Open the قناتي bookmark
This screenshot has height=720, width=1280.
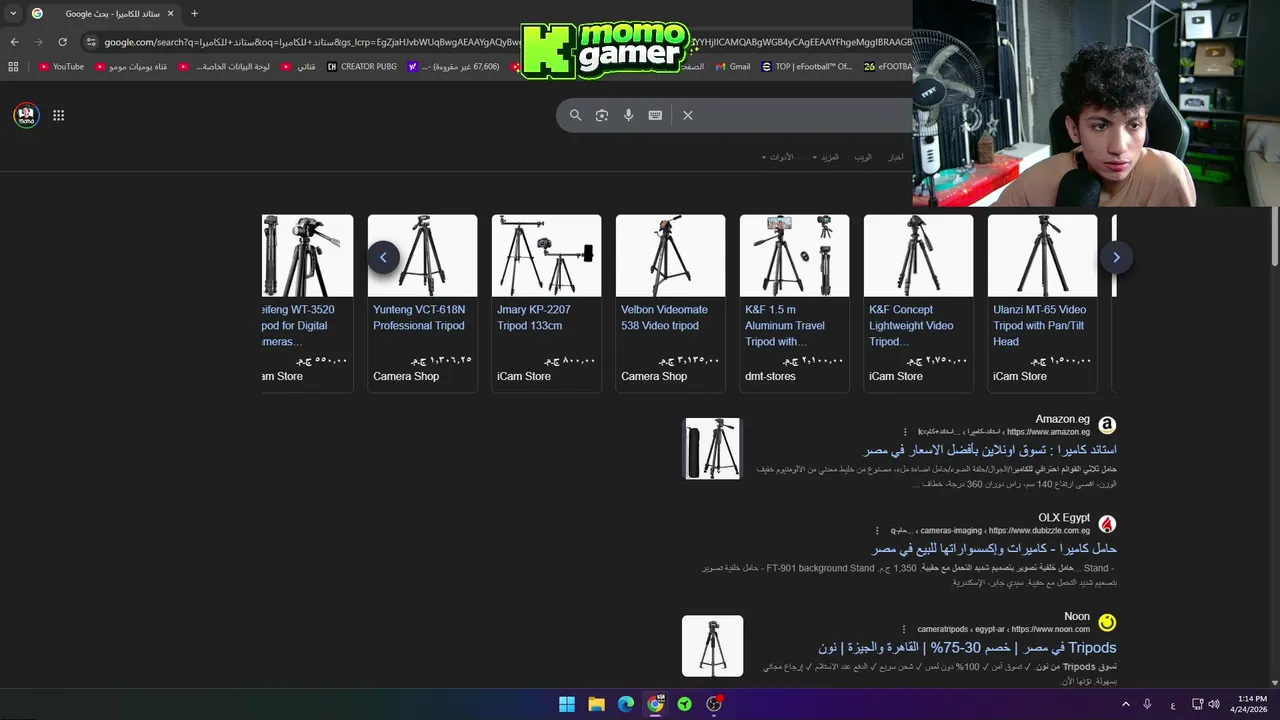pos(299,67)
